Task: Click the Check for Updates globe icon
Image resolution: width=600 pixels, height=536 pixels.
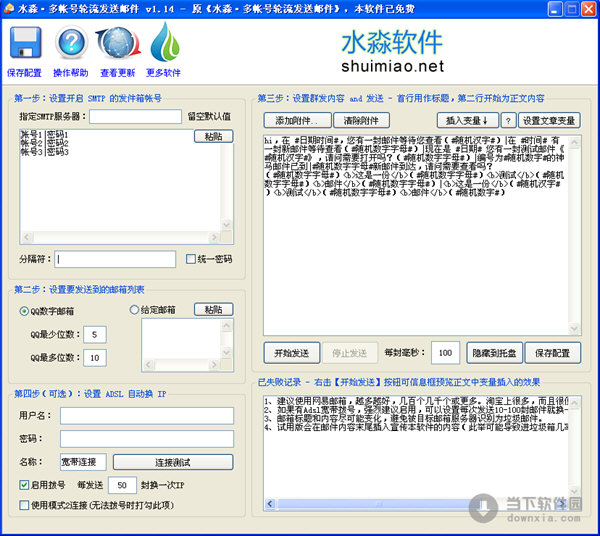Action: click(117, 44)
